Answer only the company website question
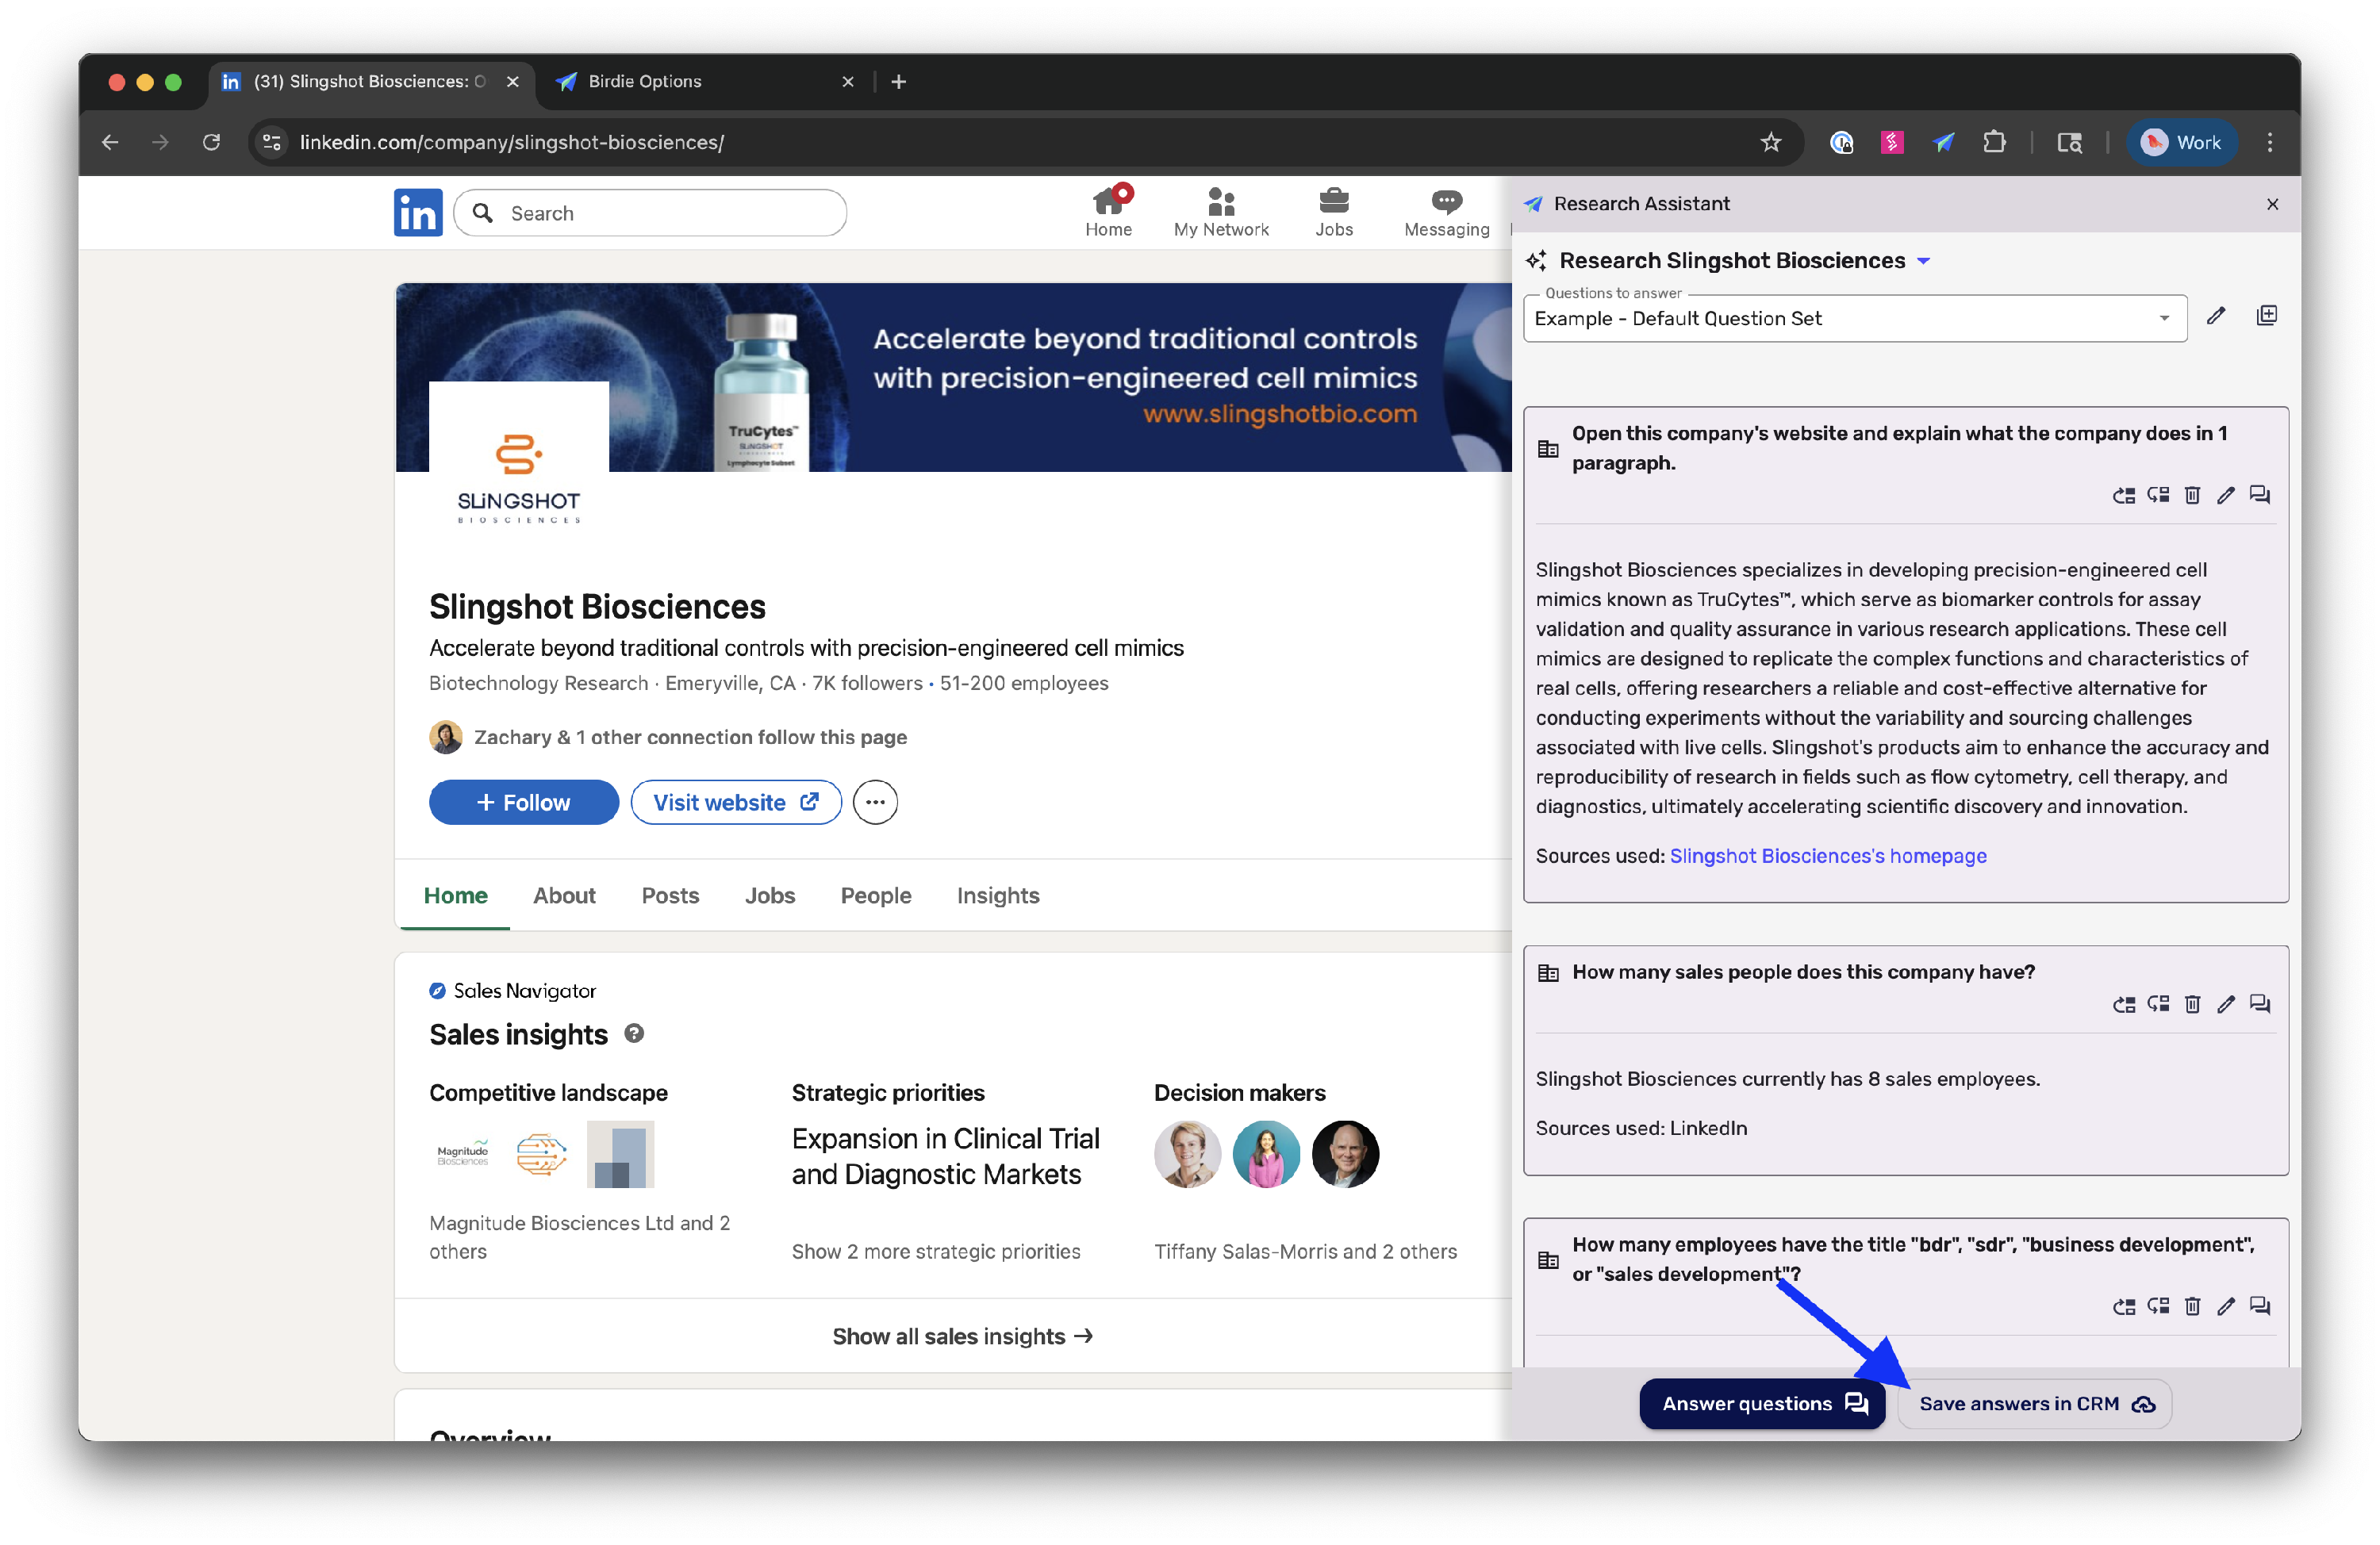 pyautogui.click(x=2259, y=496)
